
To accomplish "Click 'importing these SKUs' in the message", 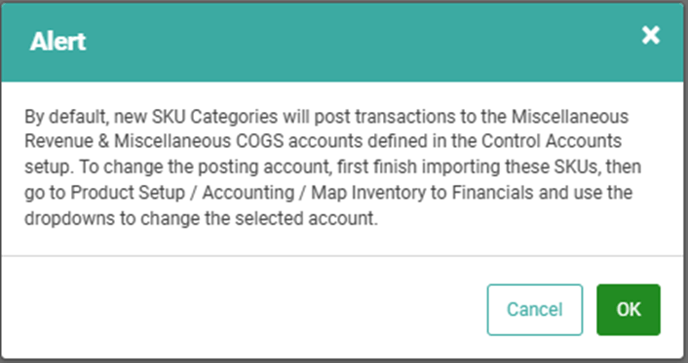I will click(x=507, y=167).
